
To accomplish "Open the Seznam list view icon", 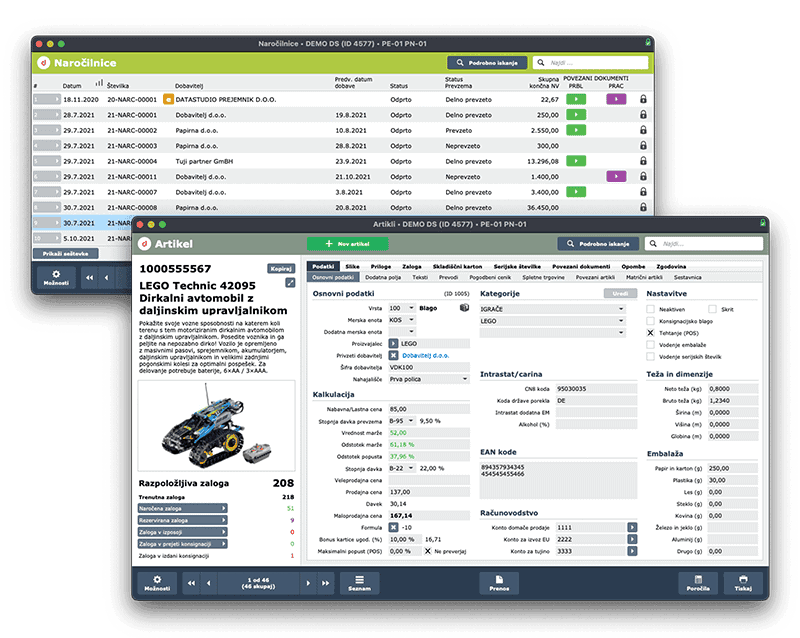I will point(358,582).
